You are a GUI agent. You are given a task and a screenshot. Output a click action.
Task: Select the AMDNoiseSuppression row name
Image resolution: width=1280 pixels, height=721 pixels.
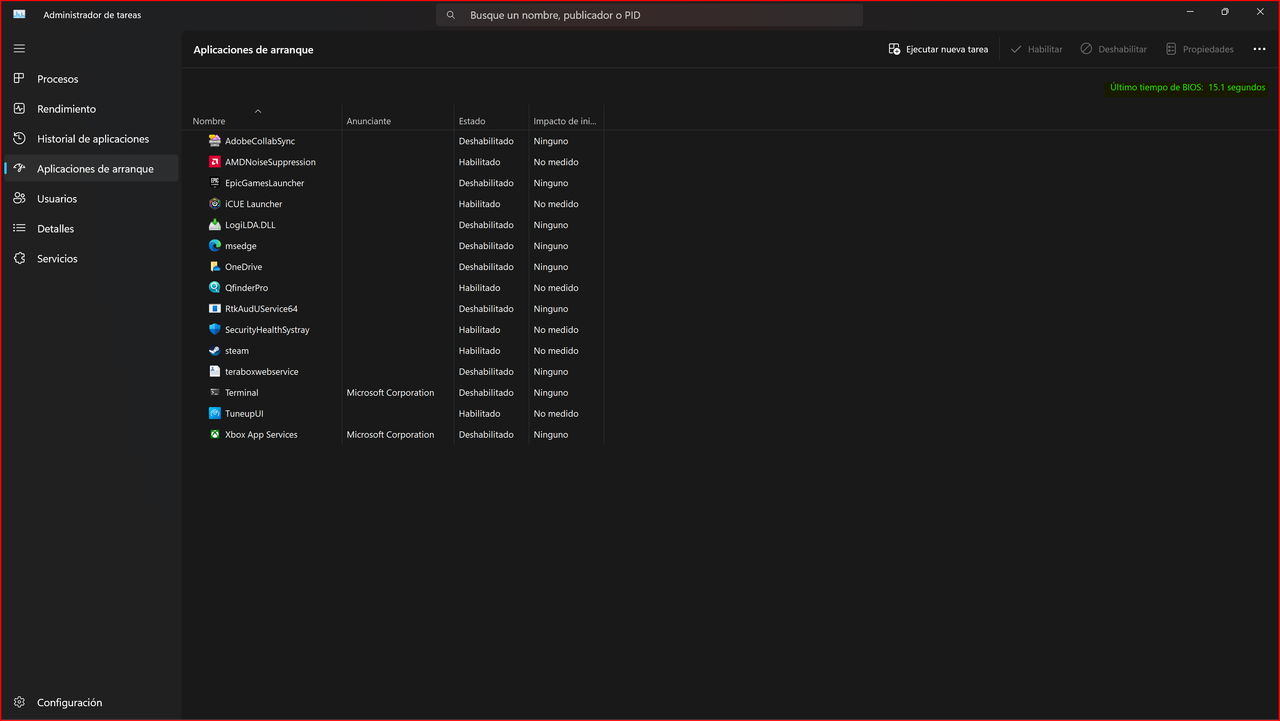270,162
